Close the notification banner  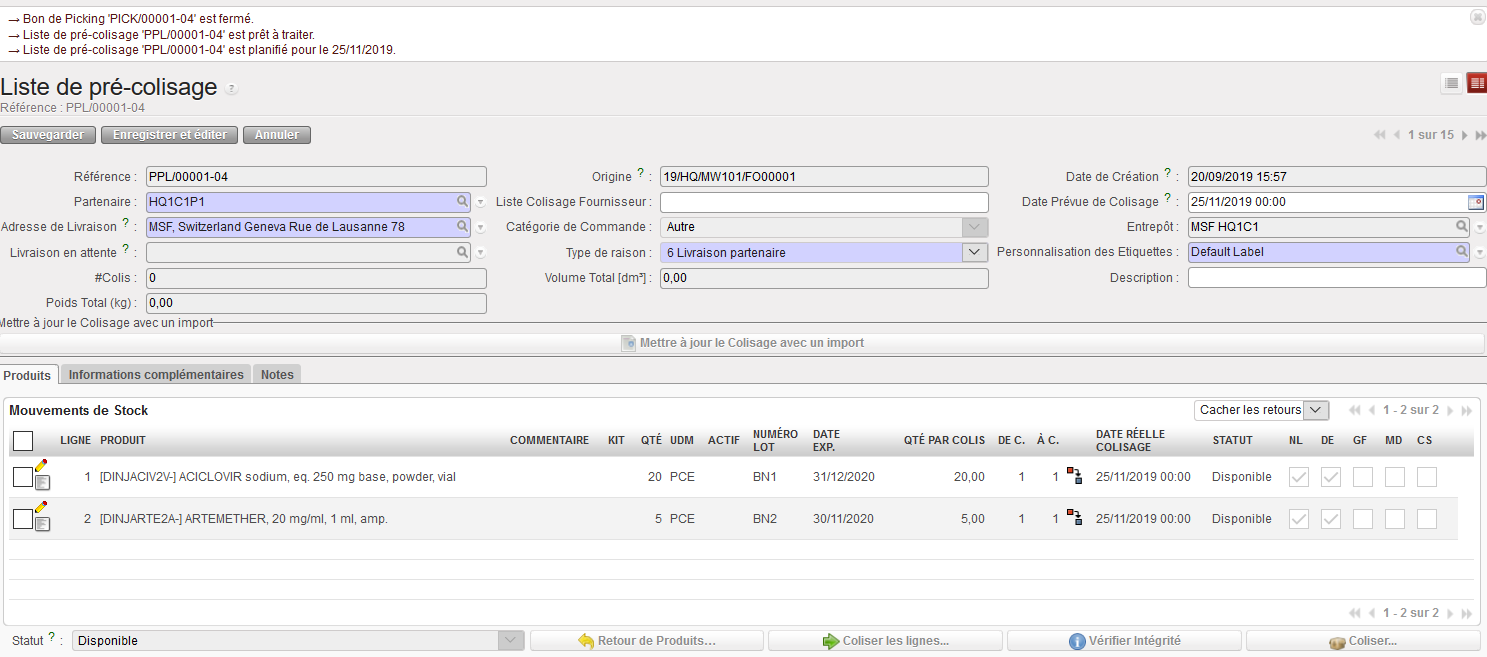(1476, 17)
